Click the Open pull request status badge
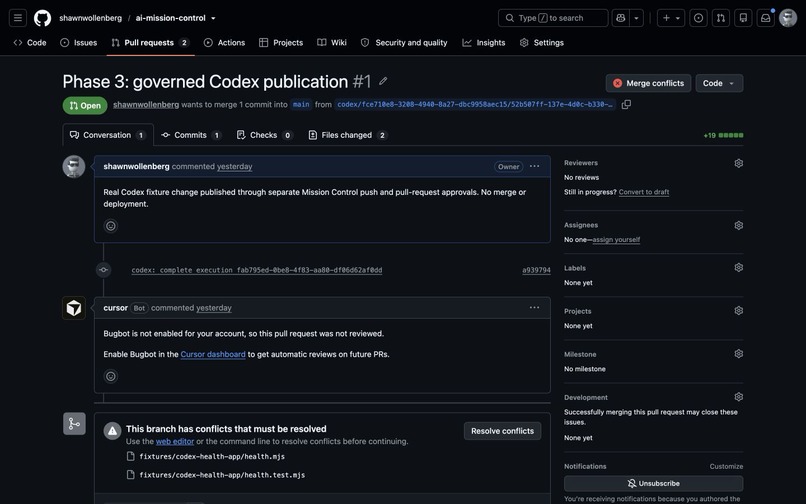 tap(85, 105)
